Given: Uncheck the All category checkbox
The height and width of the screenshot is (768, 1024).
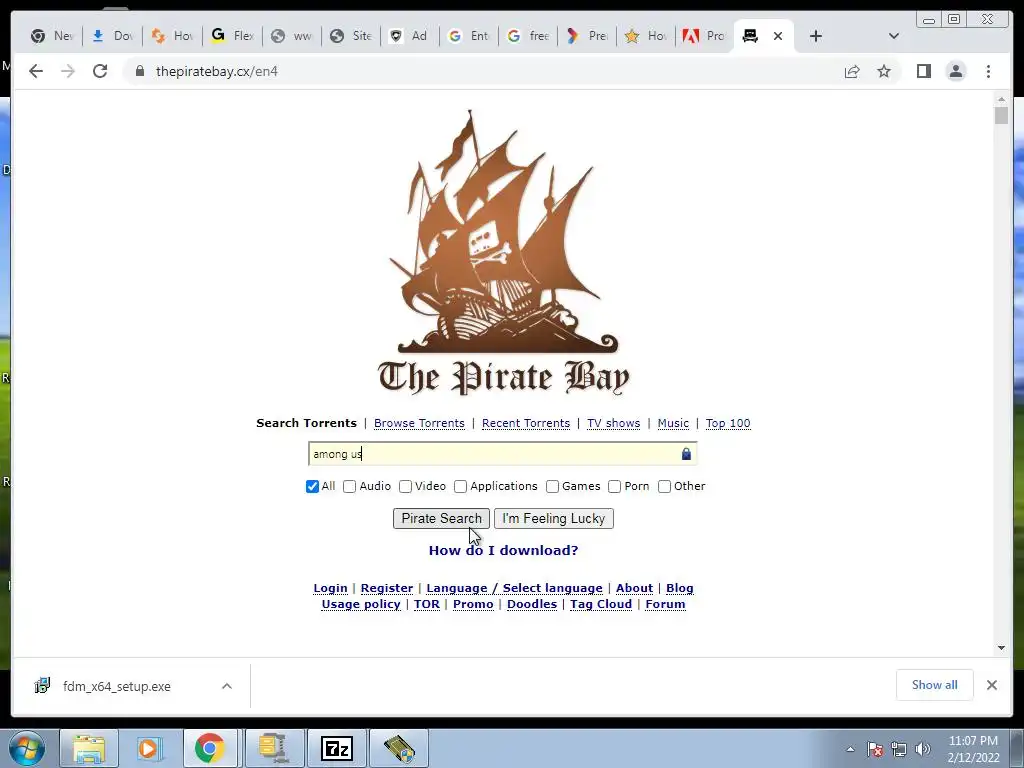Looking at the screenshot, I should [312, 487].
